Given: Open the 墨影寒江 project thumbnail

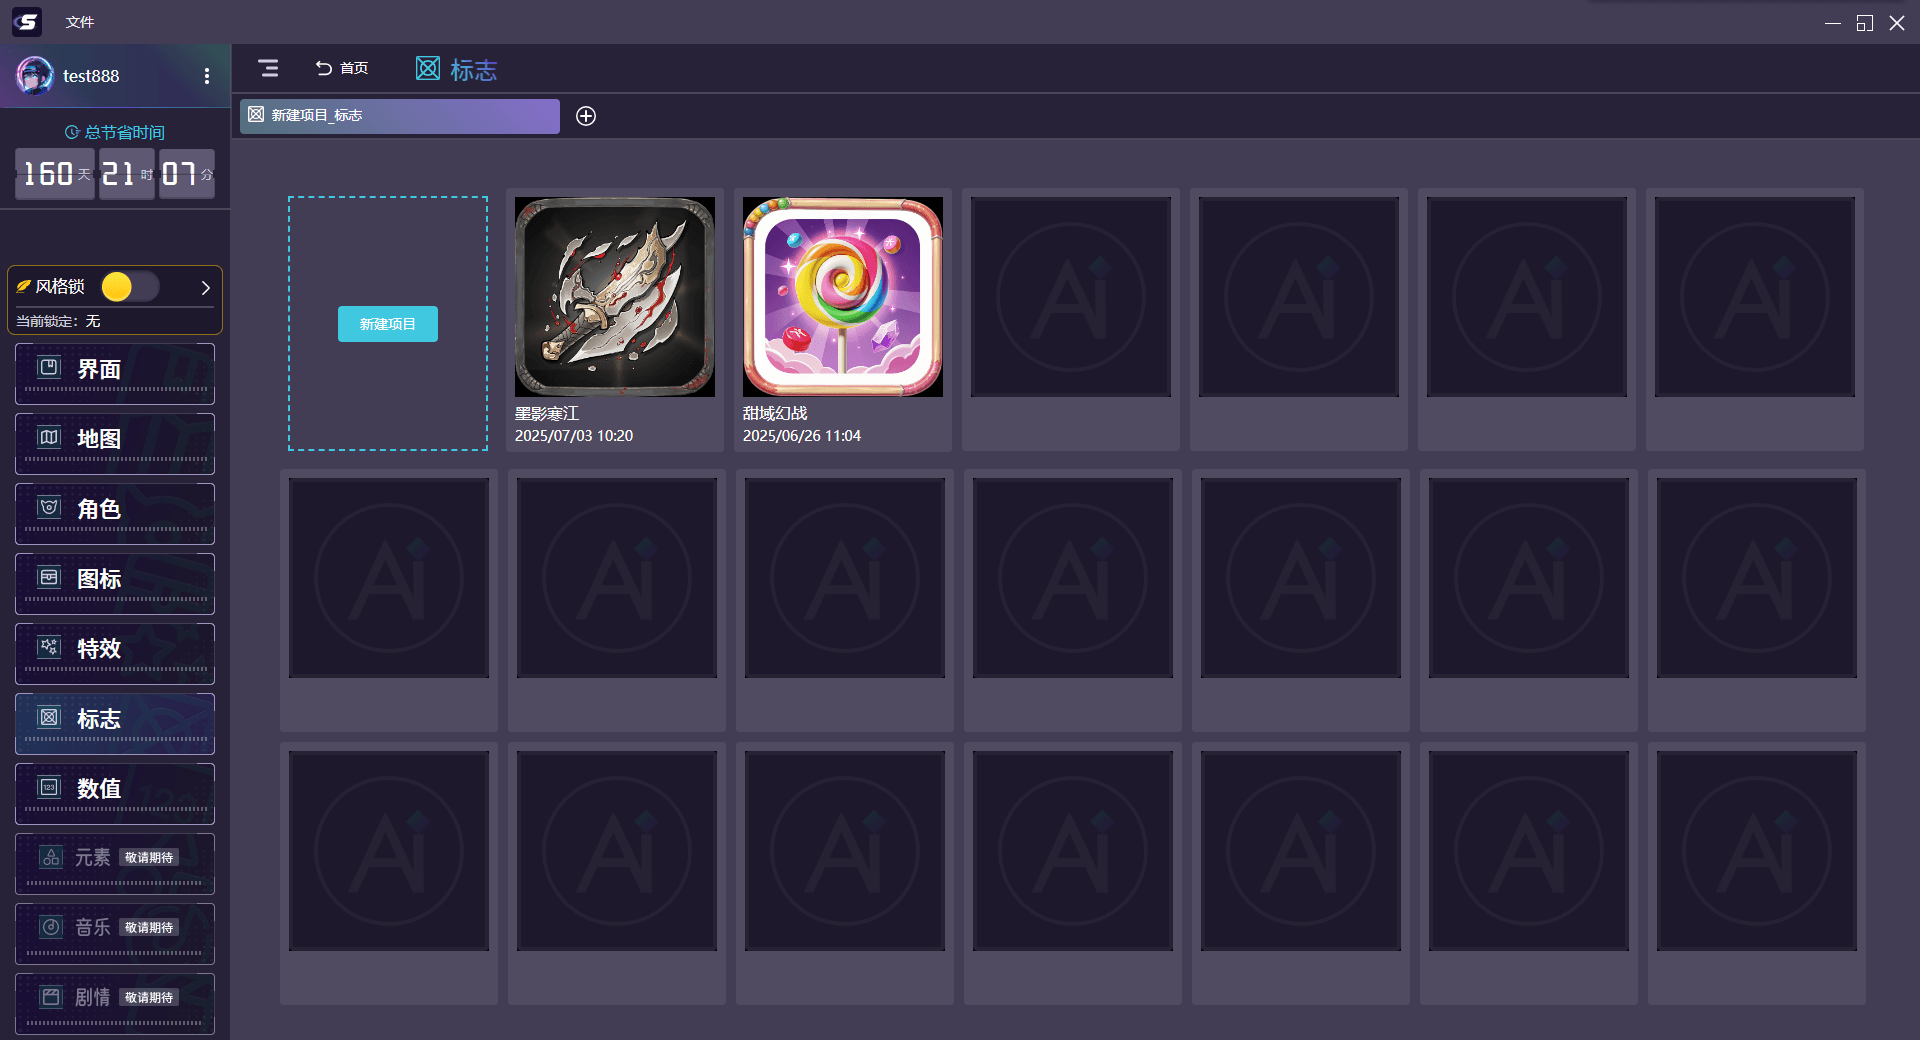Looking at the screenshot, I should [615, 297].
